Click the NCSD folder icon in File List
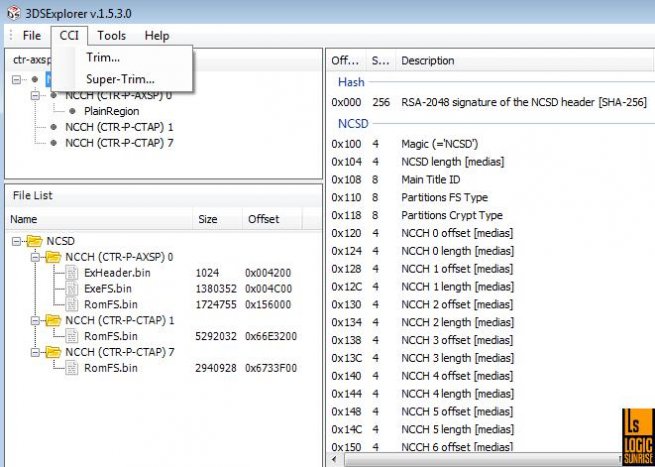Image resolution: width=655 pixels, height=467 pixels. 33,241
